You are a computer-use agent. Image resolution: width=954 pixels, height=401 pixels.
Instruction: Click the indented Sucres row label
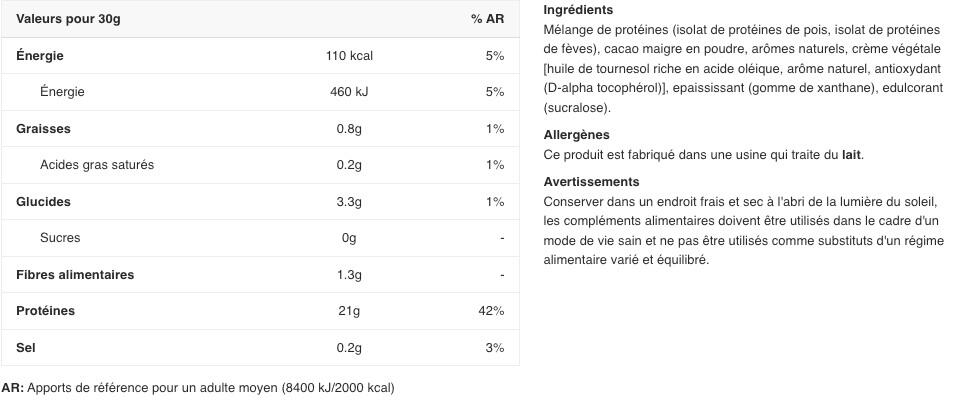coord(60,238)
